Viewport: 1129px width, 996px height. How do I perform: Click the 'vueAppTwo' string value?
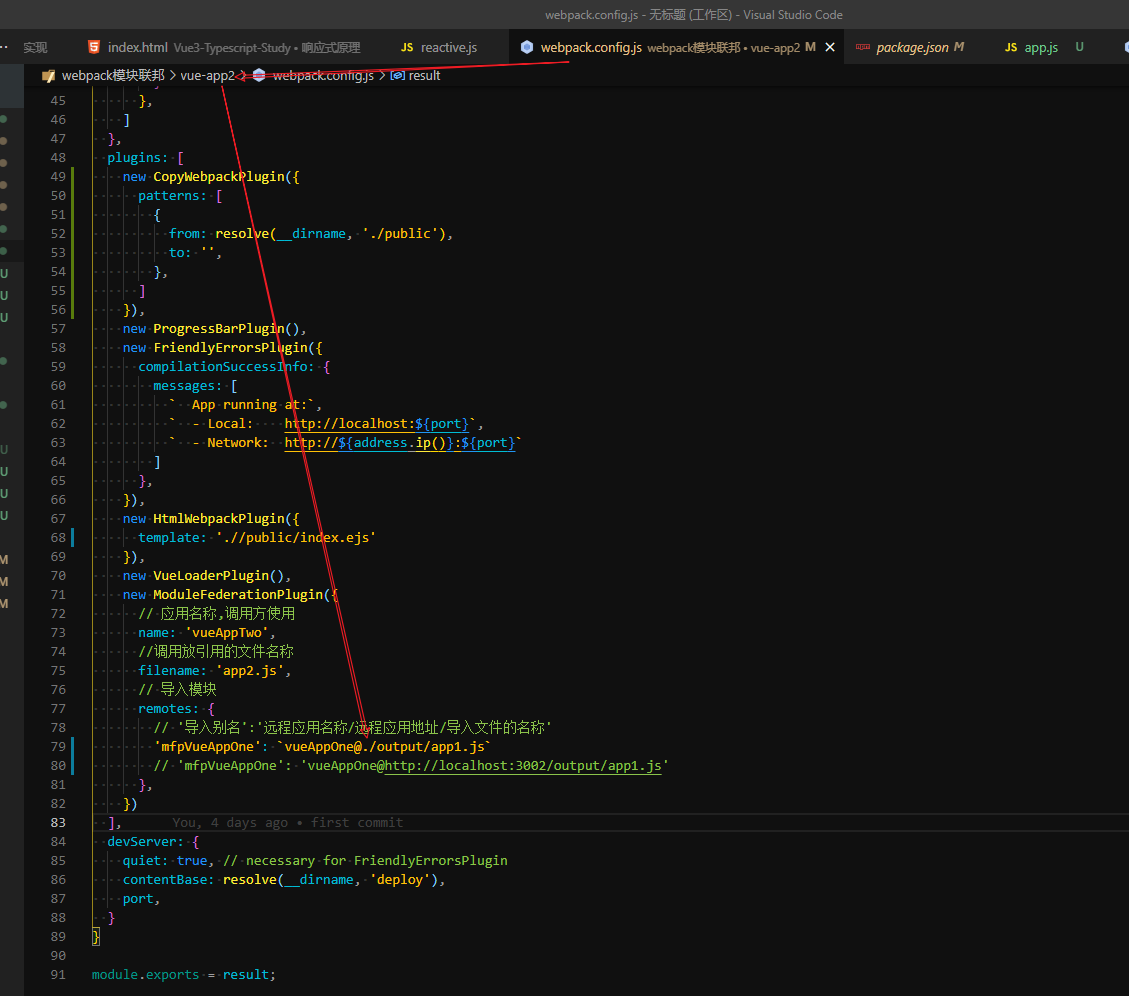click(226, 632)
